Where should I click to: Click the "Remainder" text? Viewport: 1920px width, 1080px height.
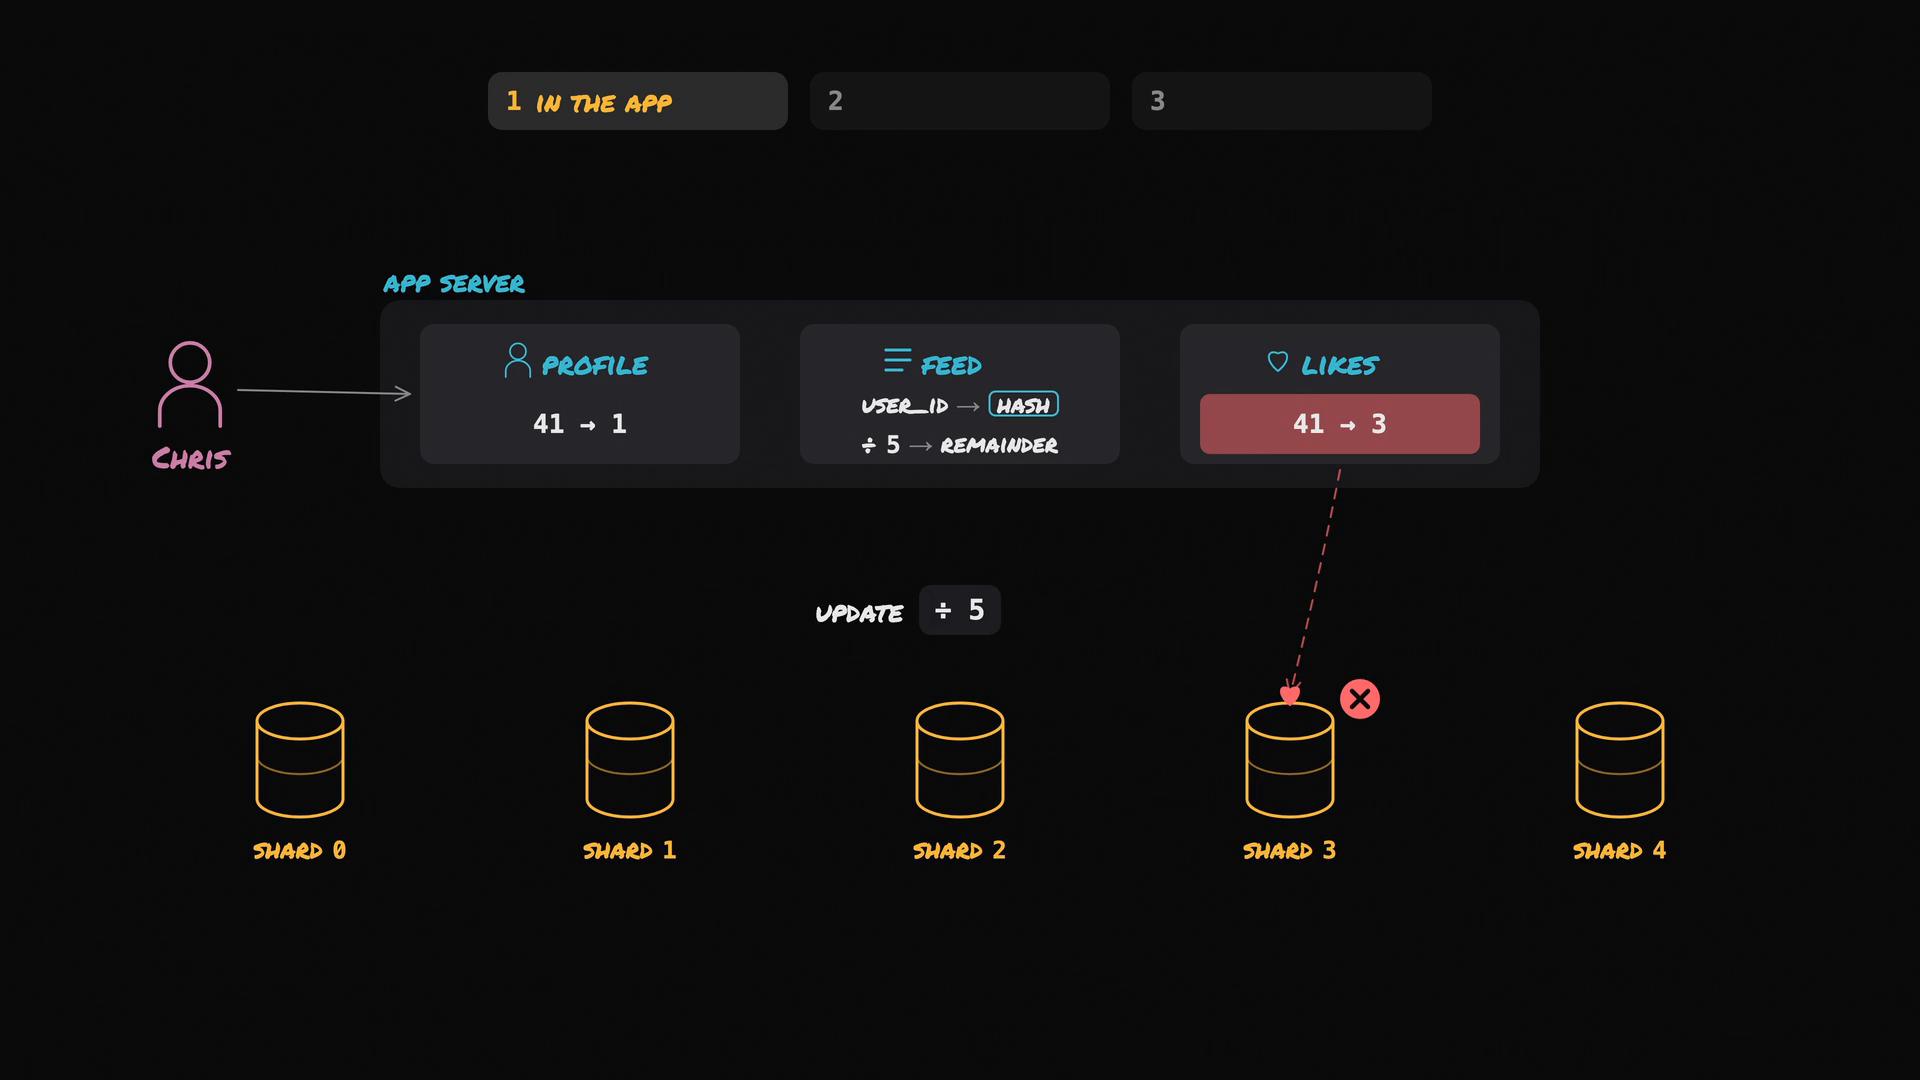pos(999,446)
